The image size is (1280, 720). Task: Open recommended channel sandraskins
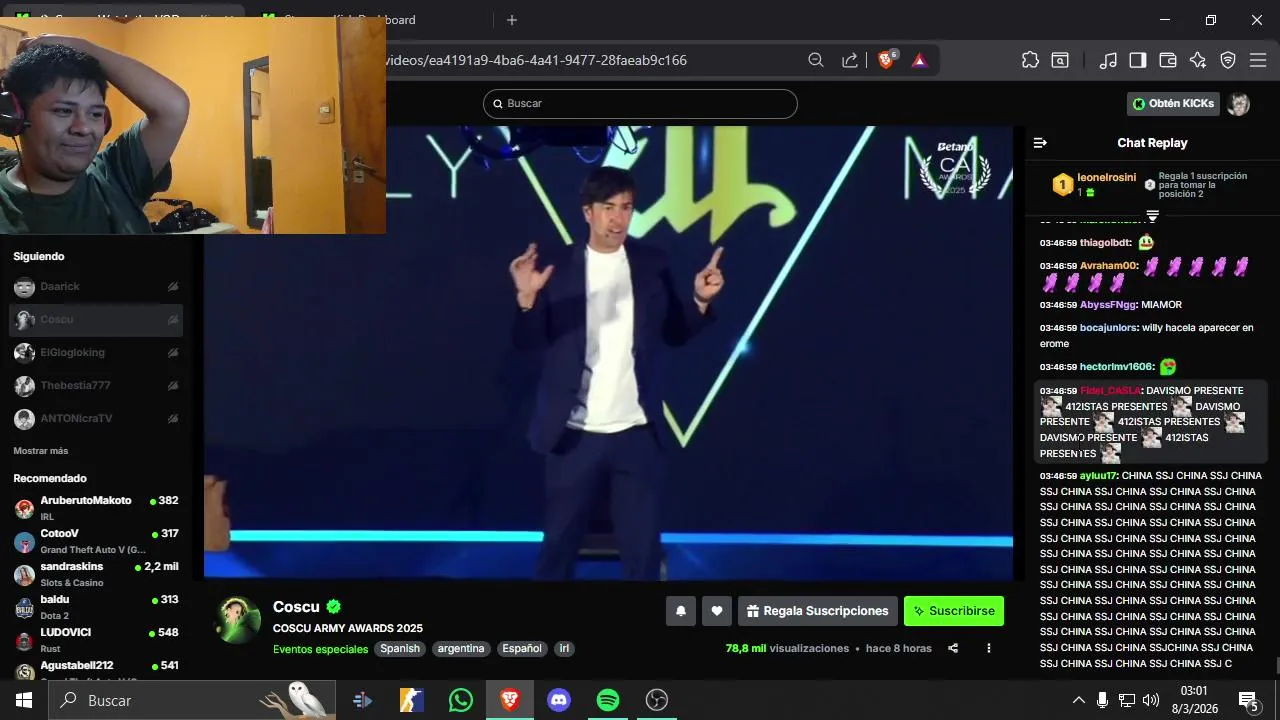click(96, 574)
